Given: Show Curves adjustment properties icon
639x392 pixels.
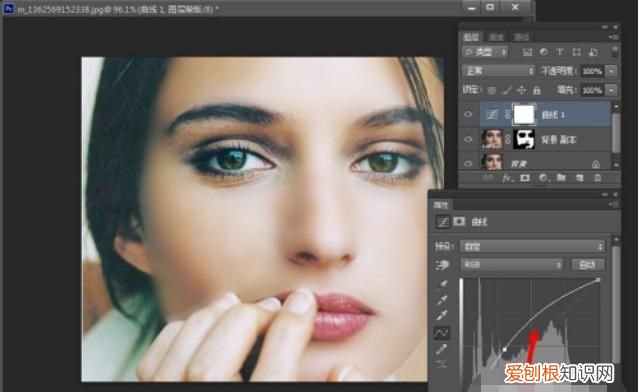Looking at the screenshot, I should (x=443, y=222).
